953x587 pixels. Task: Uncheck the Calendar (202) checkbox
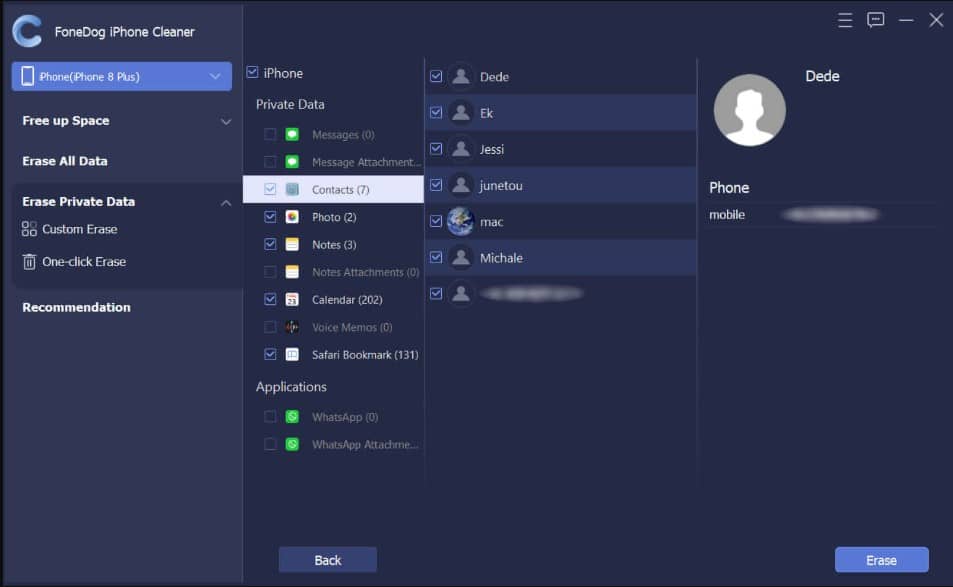click(x=270, y=299)
